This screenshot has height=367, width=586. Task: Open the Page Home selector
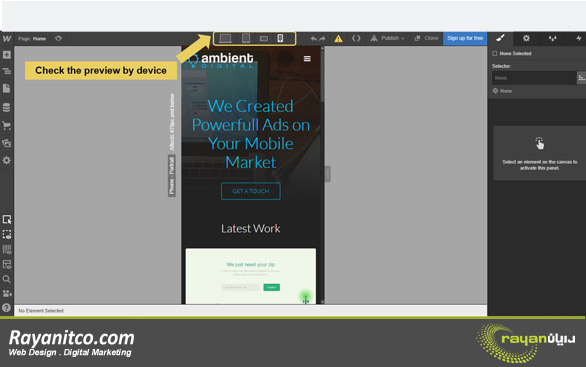tap(32, 38)
